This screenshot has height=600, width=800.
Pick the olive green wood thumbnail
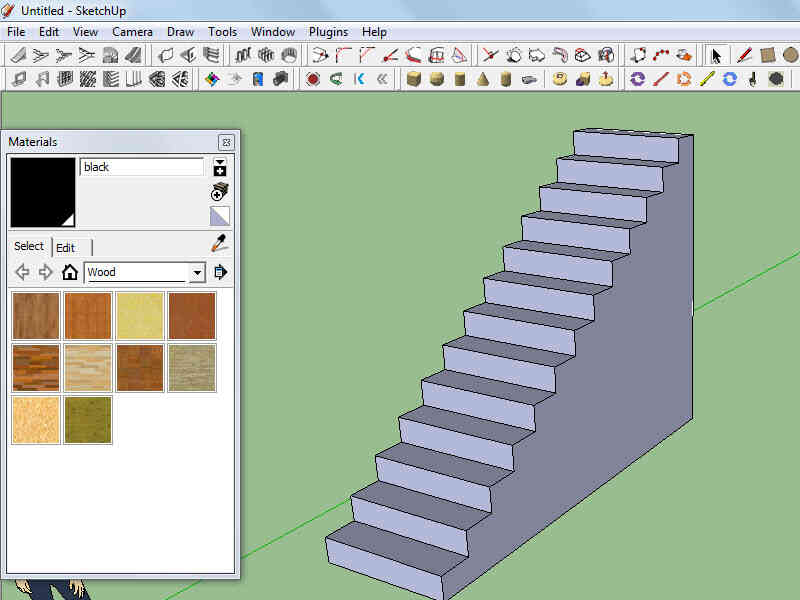(88, 420)
